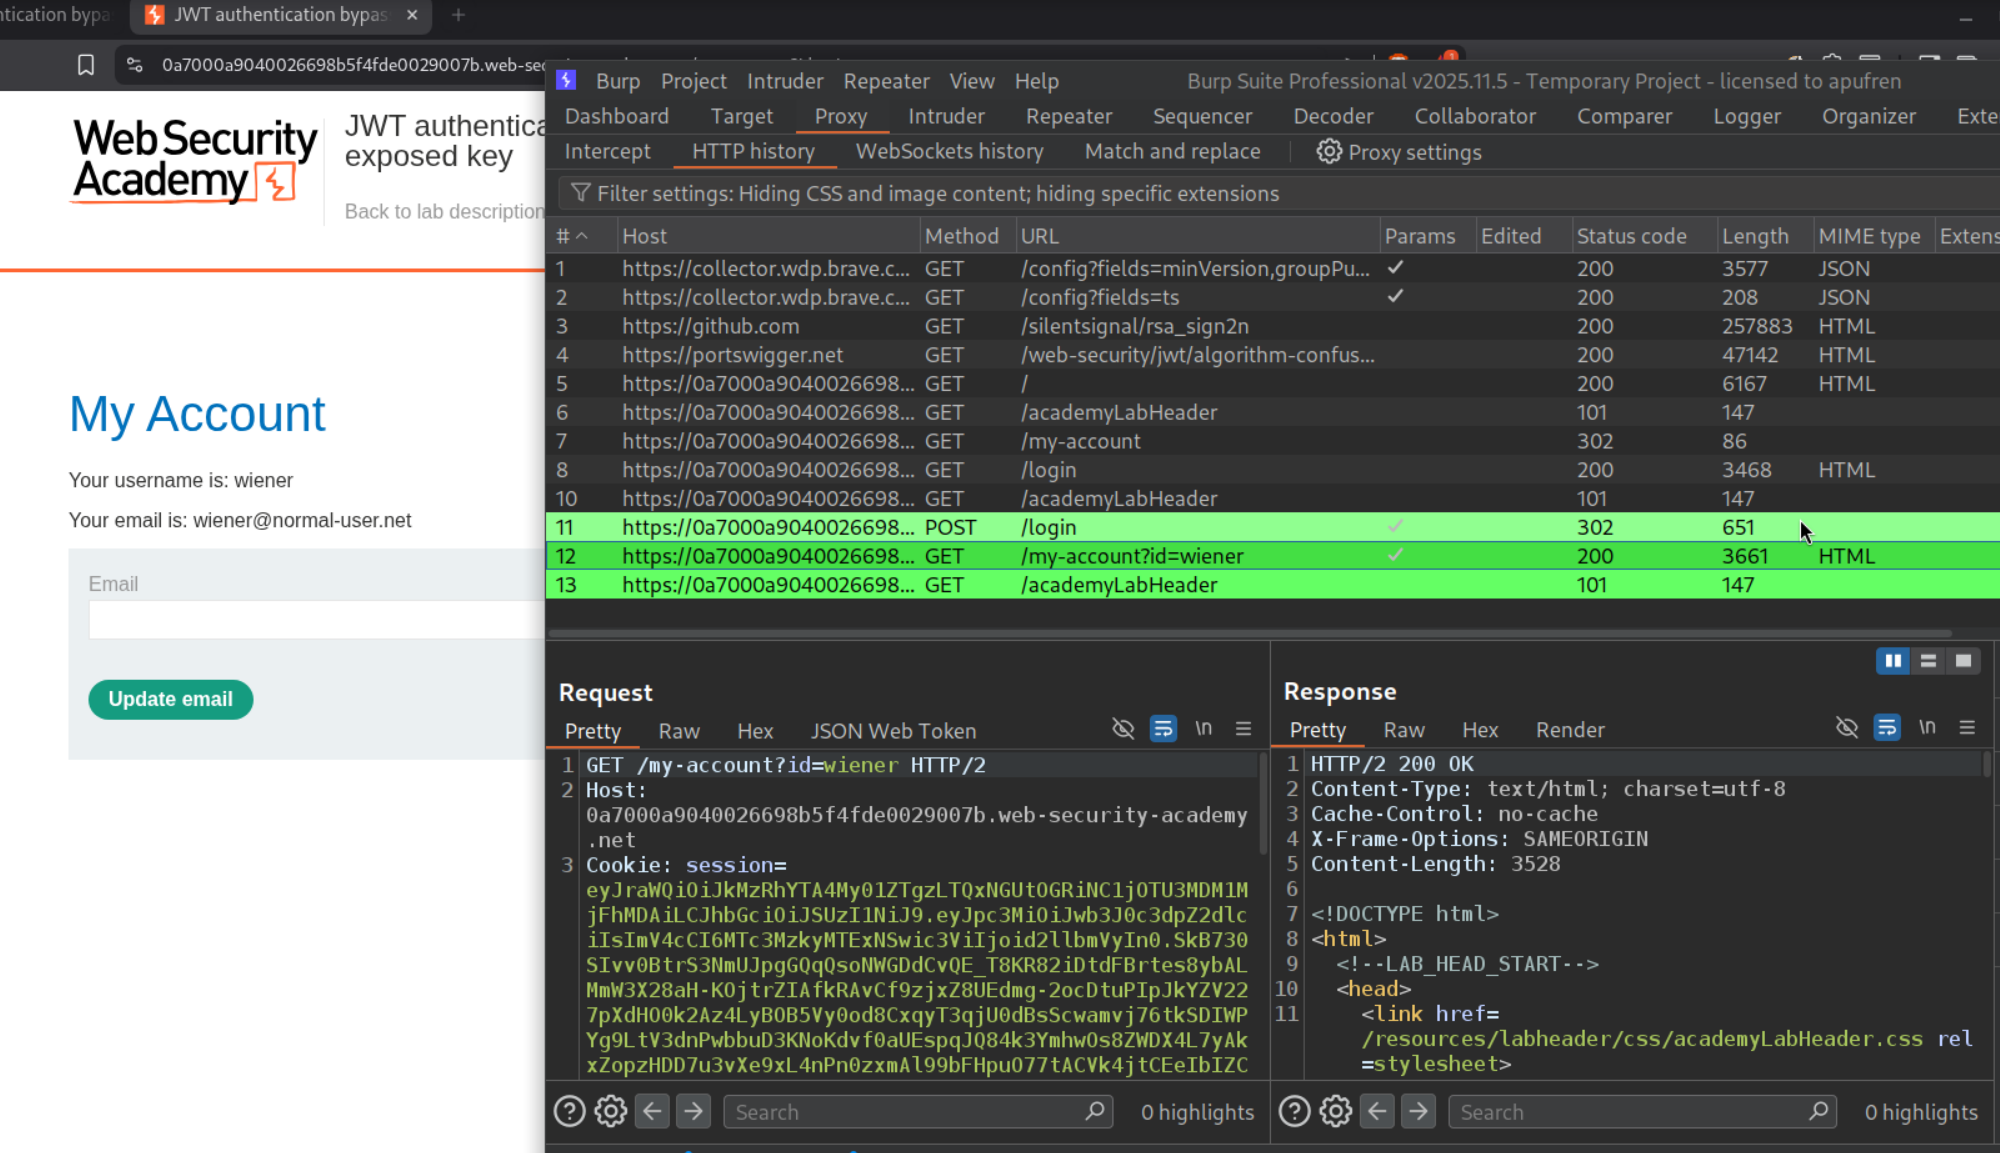The width and height of the screenshot is (2000, 1153).
Task: Open Response pane hamburger options menu
Action: tap(1967, 728)
